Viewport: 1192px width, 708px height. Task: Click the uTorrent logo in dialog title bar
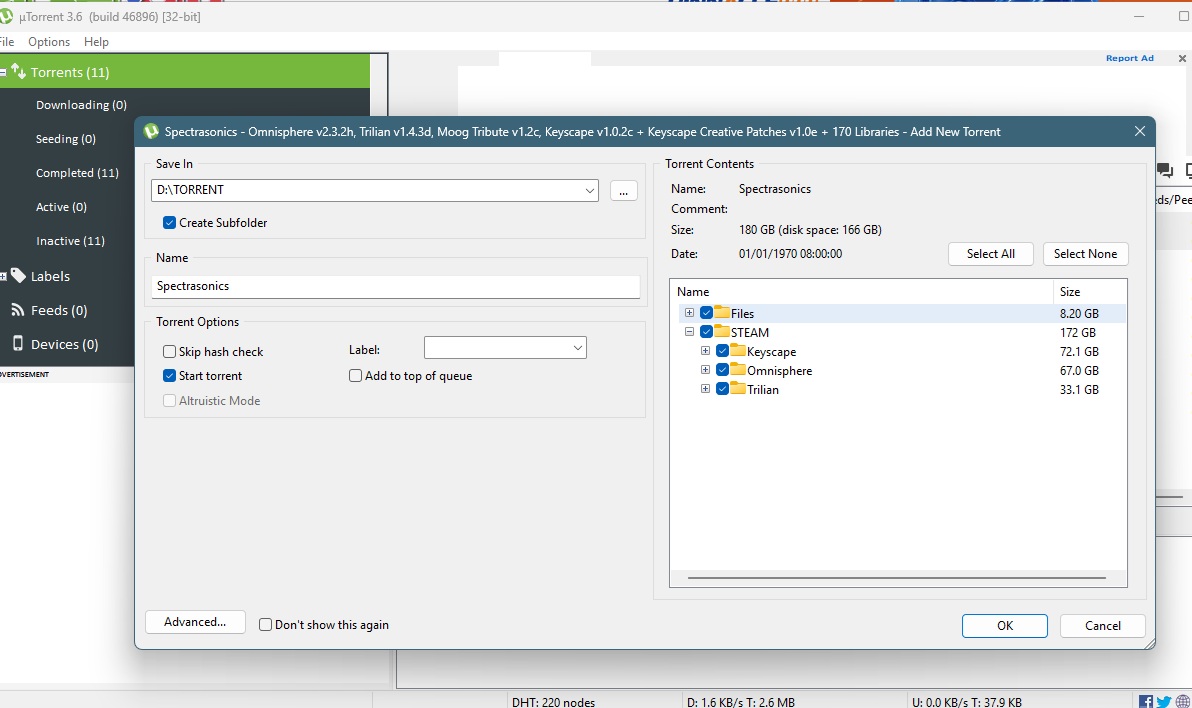coord(151,132)
